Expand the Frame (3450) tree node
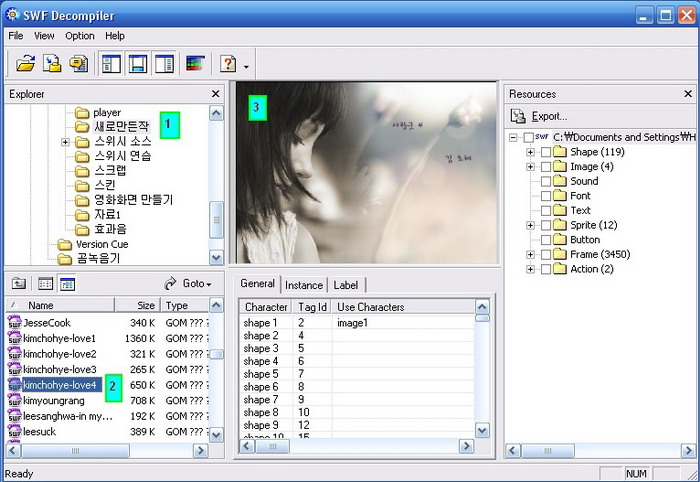Screen dimensions: 700x482 tap(530, 255)
